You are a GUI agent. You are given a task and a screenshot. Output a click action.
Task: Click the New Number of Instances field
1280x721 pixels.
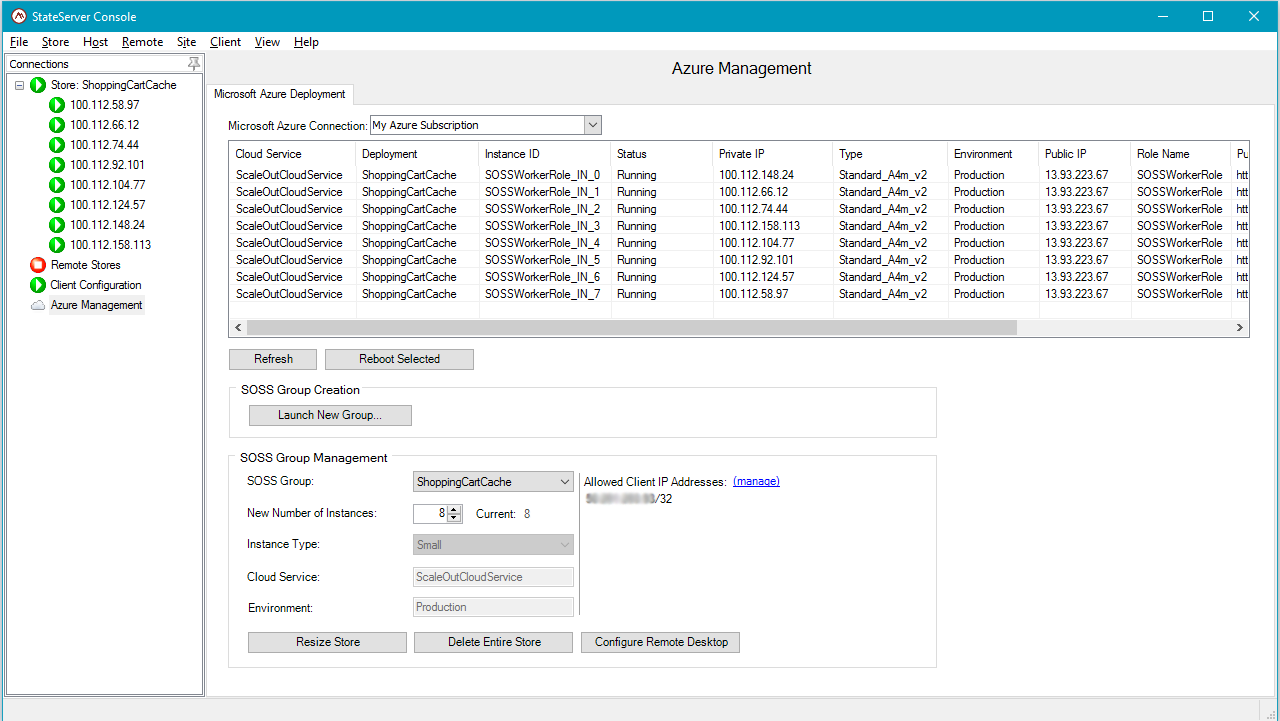click(430, 514)
